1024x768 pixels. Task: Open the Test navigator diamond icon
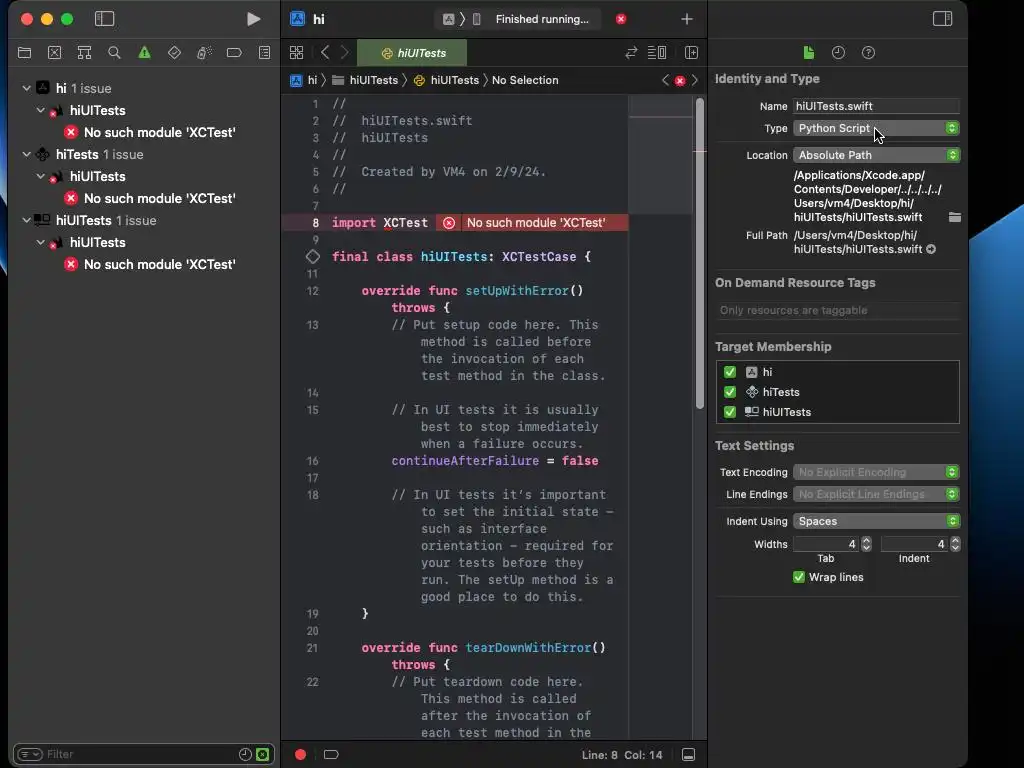(174, 53)
